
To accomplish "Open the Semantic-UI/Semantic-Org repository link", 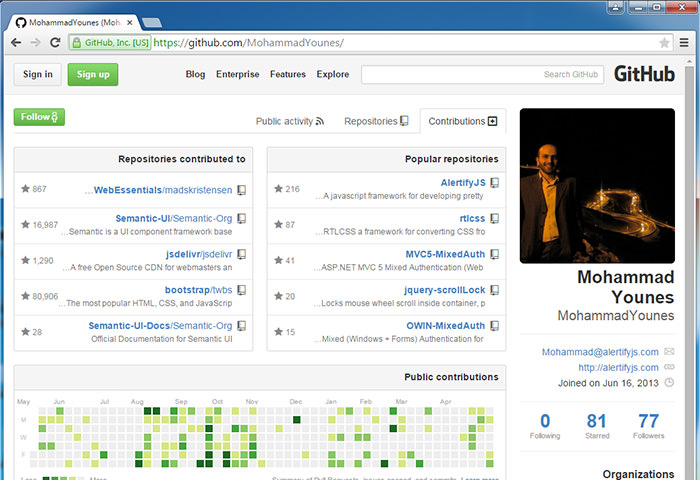I will [174, 218].
